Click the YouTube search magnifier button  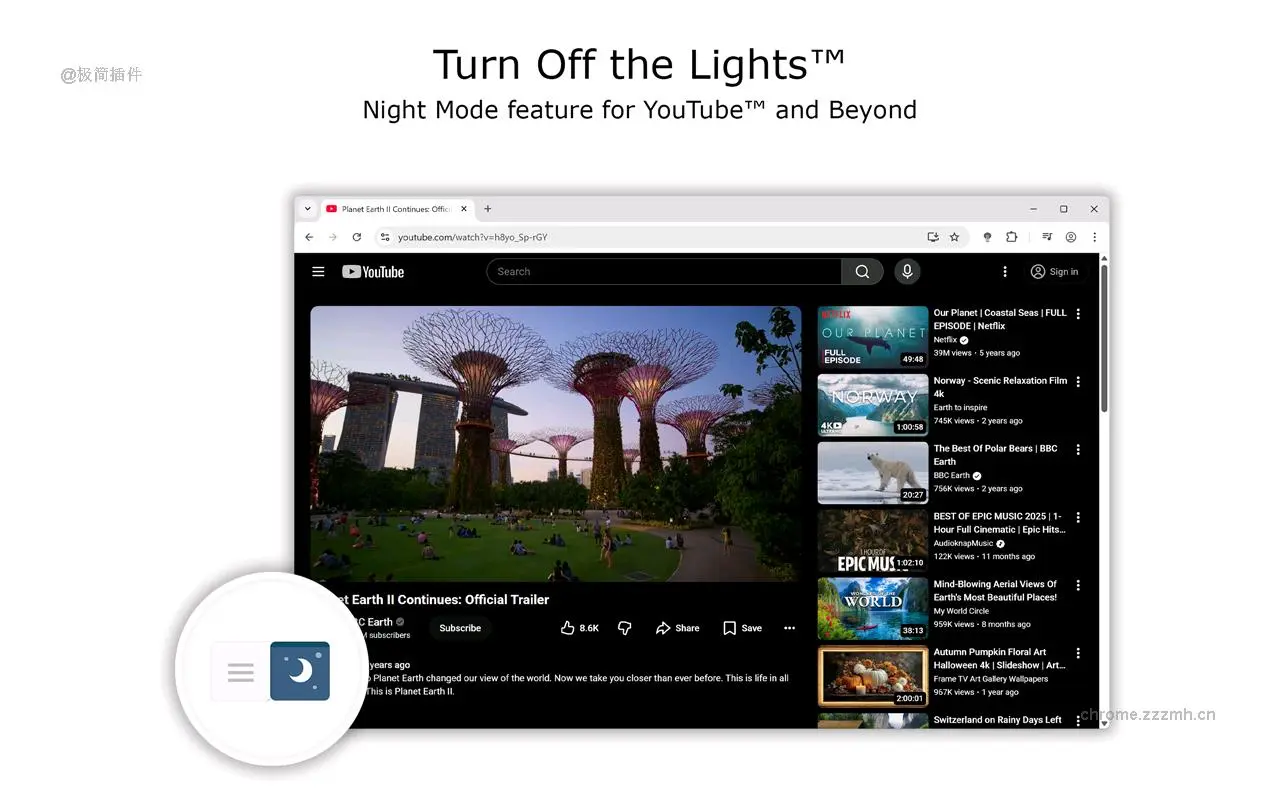[862, 272]
